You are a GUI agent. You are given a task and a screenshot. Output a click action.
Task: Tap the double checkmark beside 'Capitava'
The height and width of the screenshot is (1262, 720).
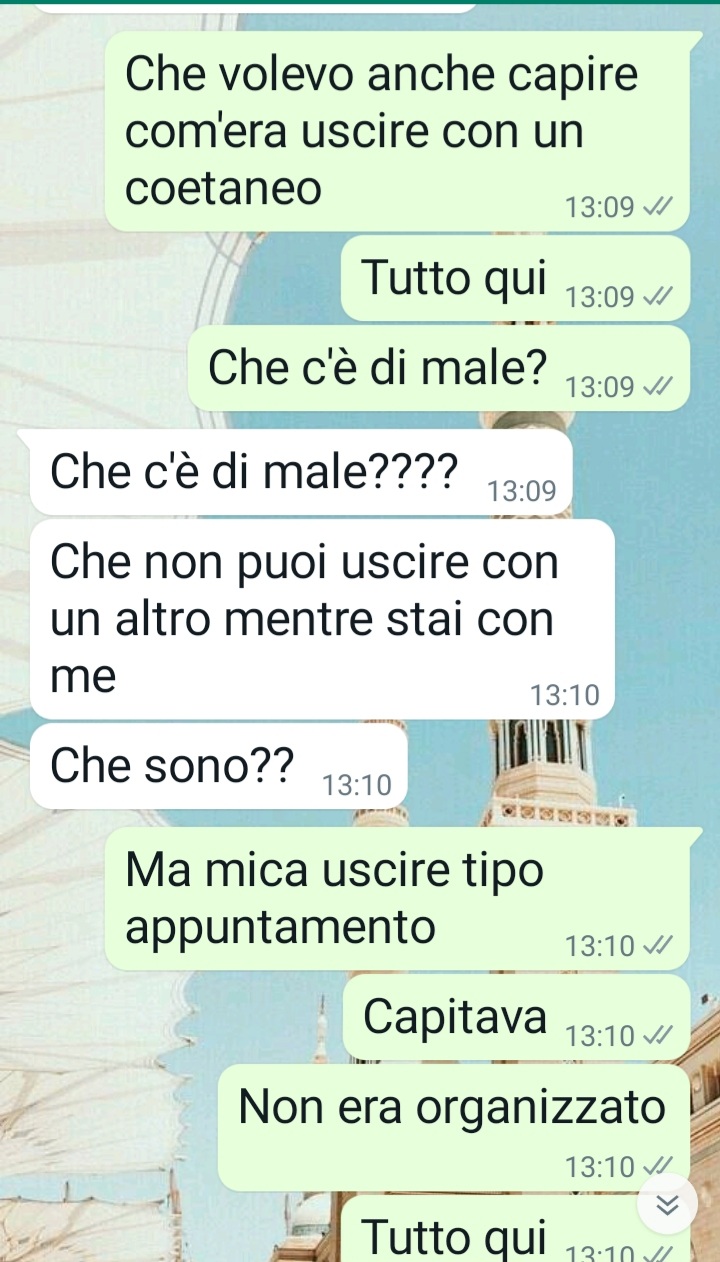click(657, 1037)
